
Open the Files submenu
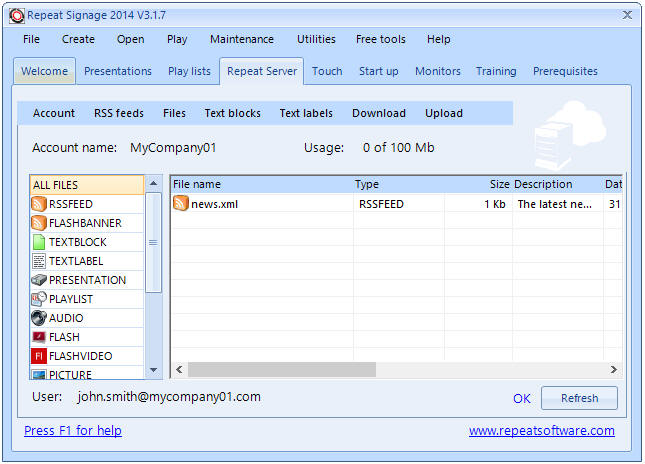174,113
